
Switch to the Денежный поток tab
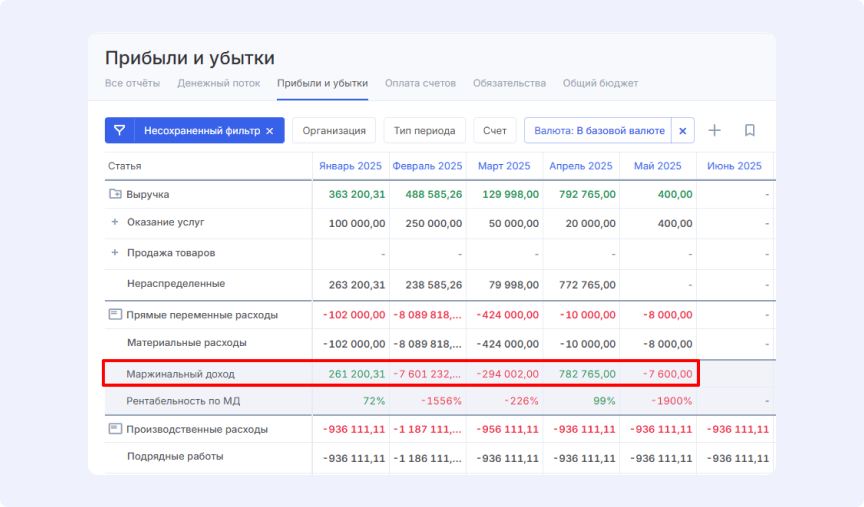coord(219,83)
